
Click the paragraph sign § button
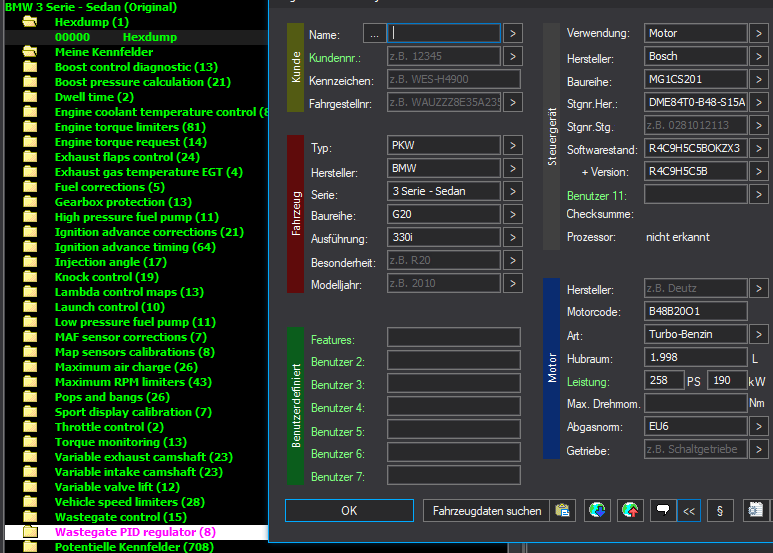(x=720, y=510)
